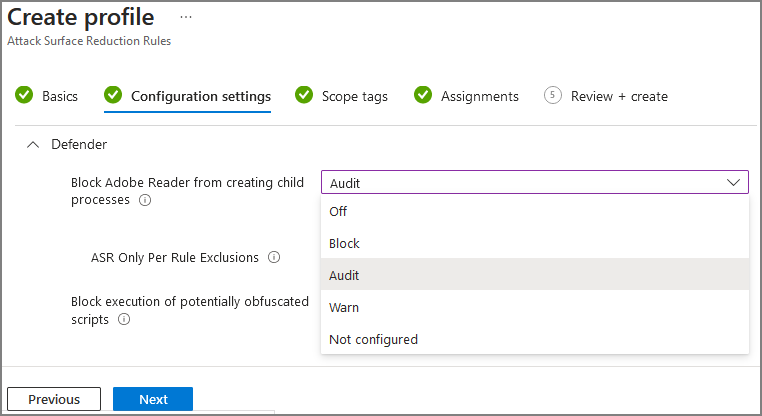Image resolution: width=762 pixels, height=416 pixels.
Task: Click the step 5 circle icon
Action: click(x=553, y=96)
